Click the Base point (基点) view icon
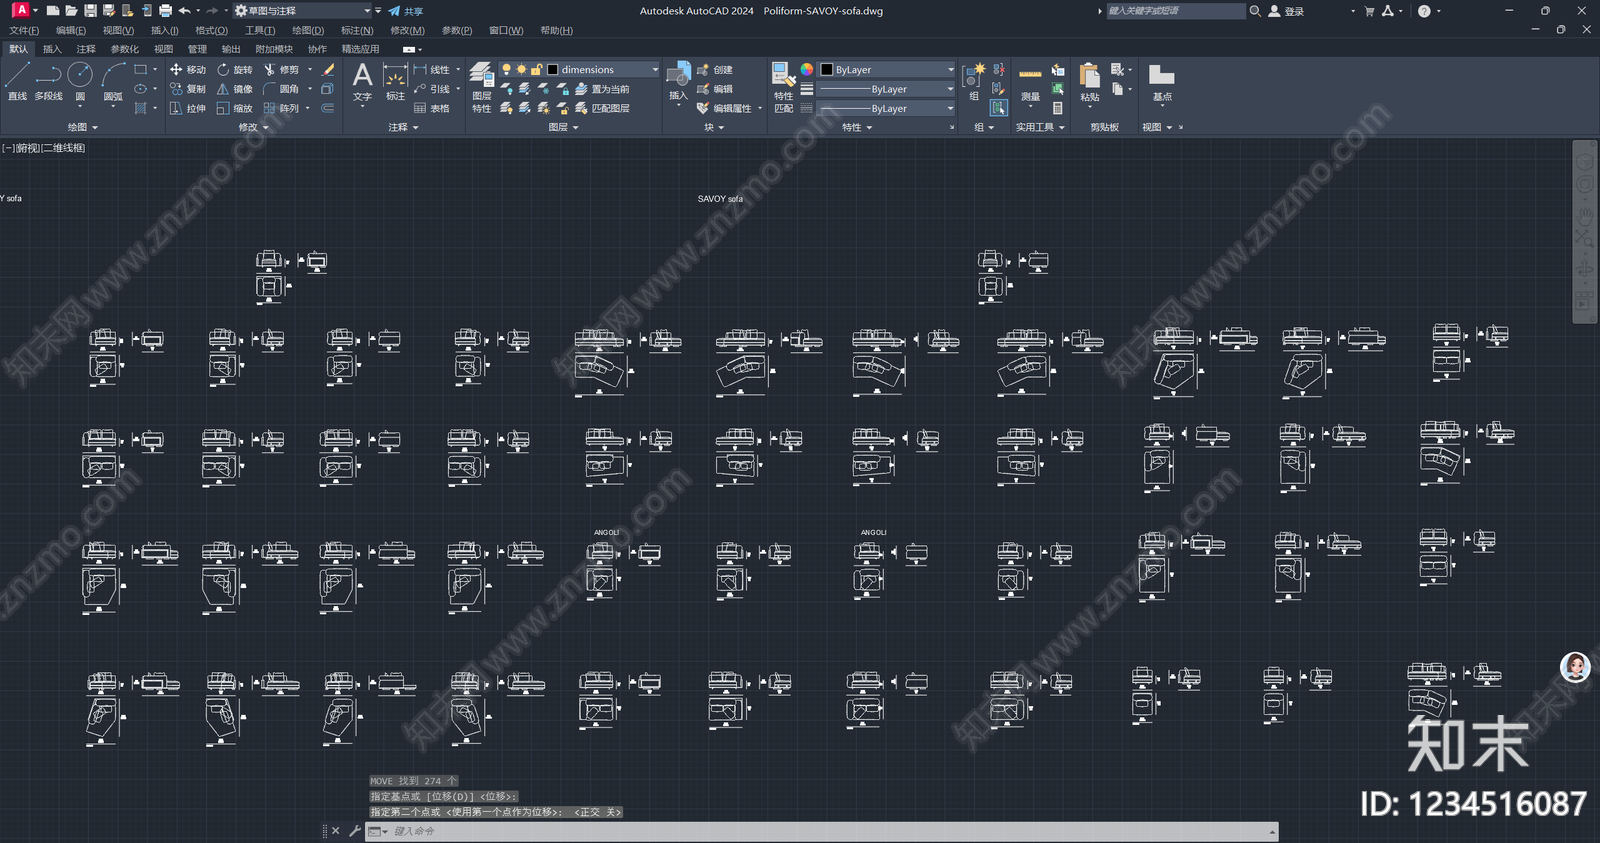Viewport: 1600px width, 843px height. (1161, 82)
